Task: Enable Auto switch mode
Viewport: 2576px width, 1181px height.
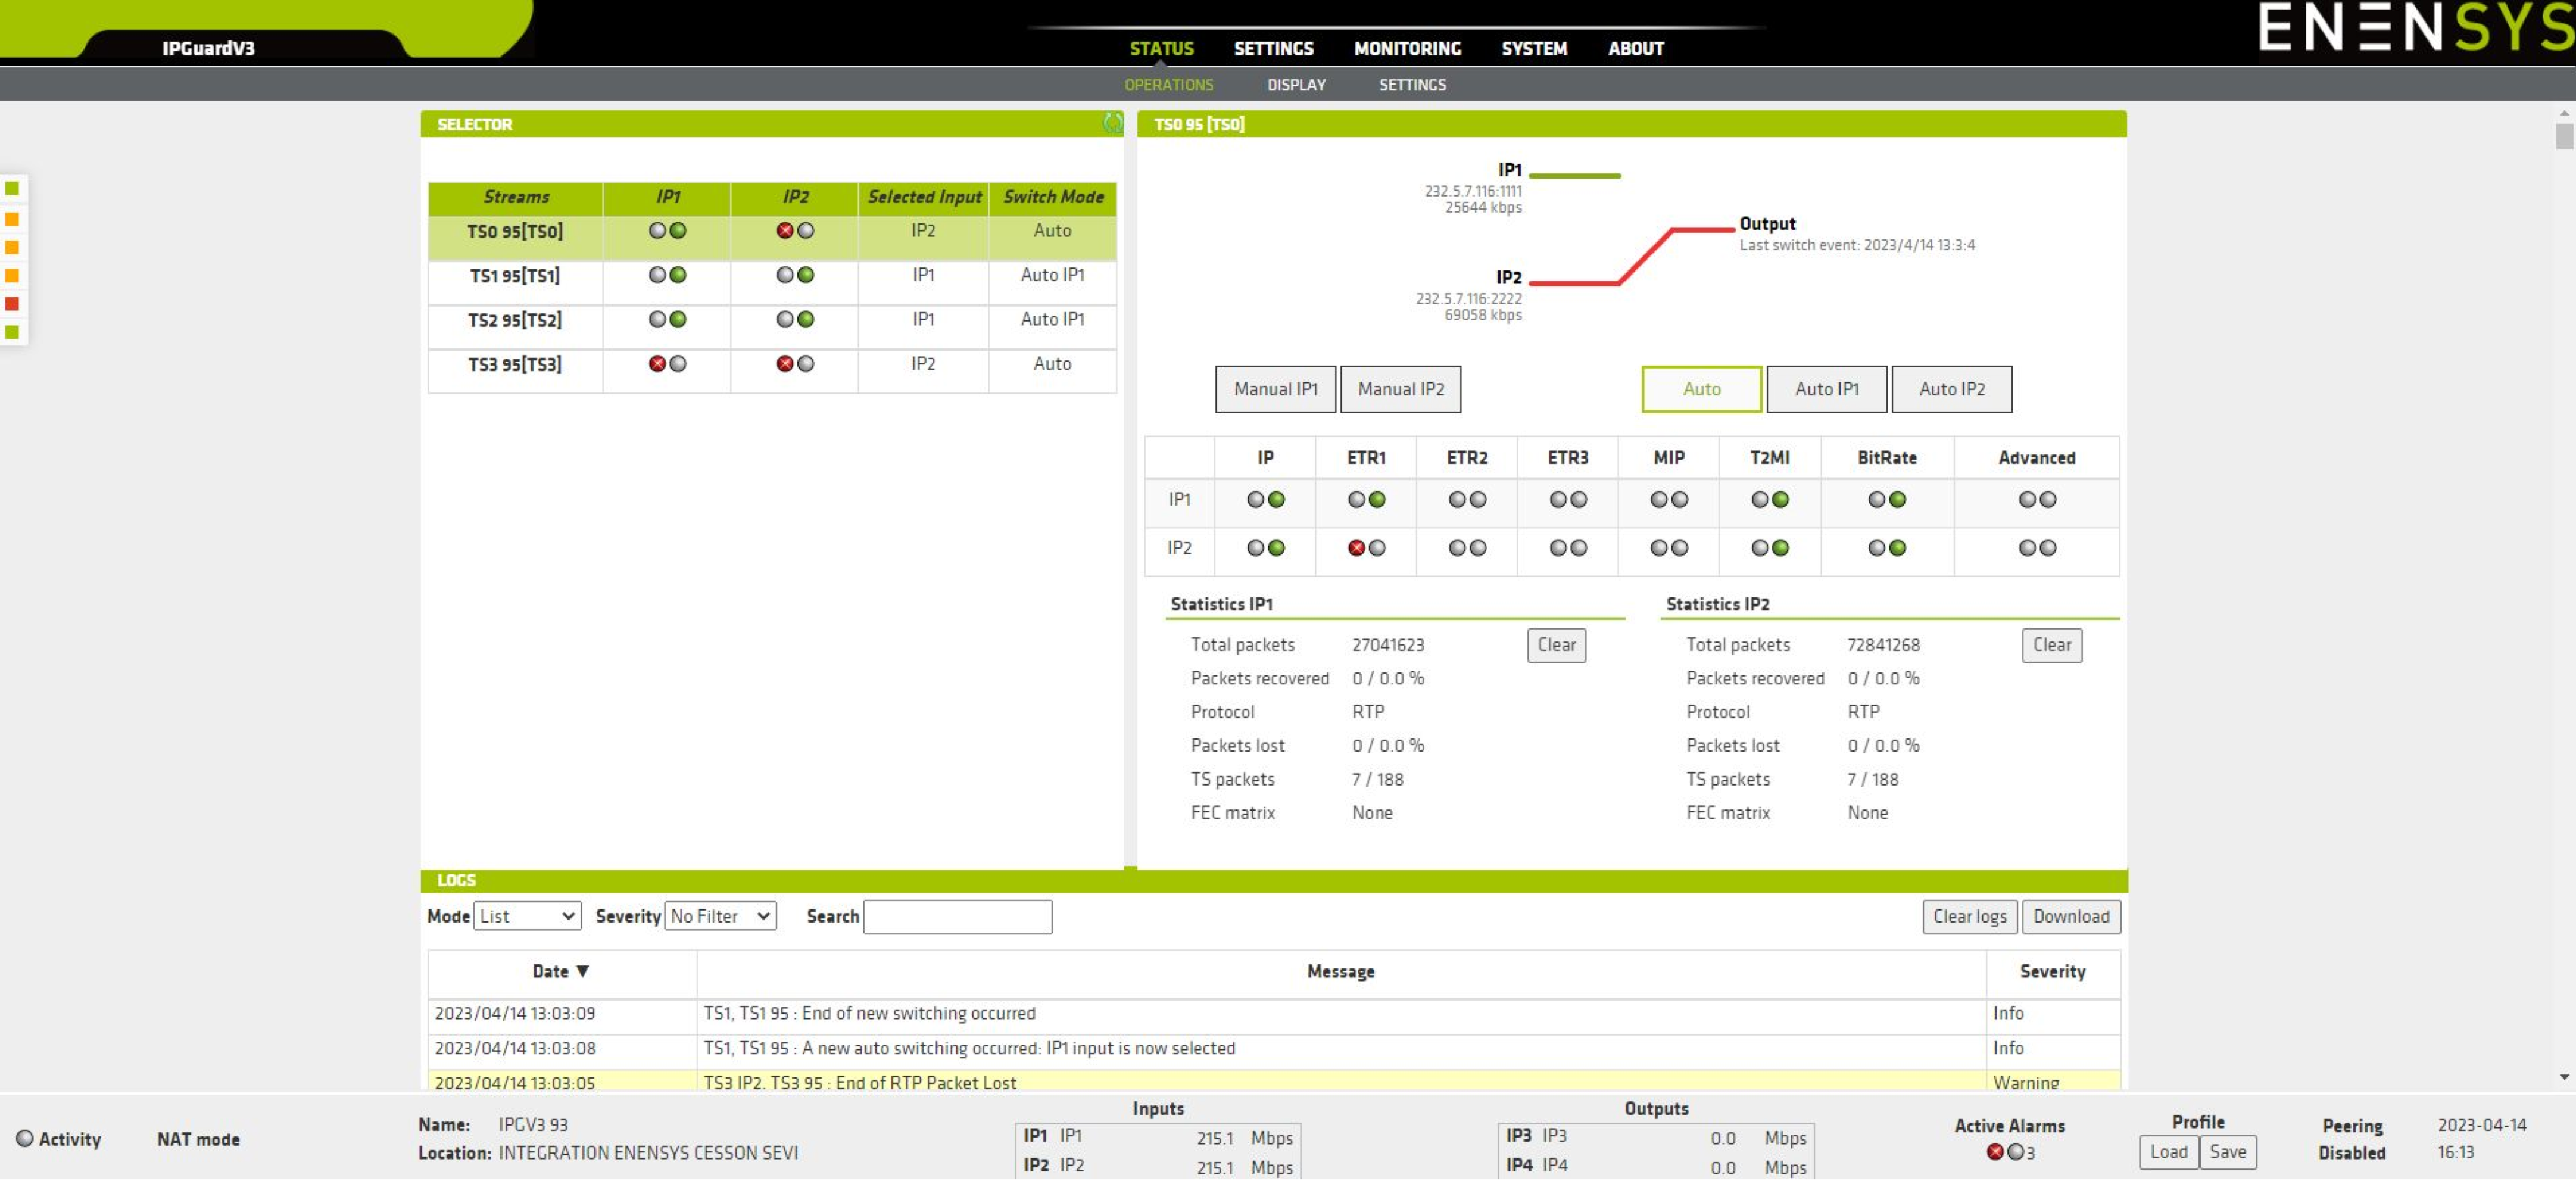Action: click(1700, 389)
